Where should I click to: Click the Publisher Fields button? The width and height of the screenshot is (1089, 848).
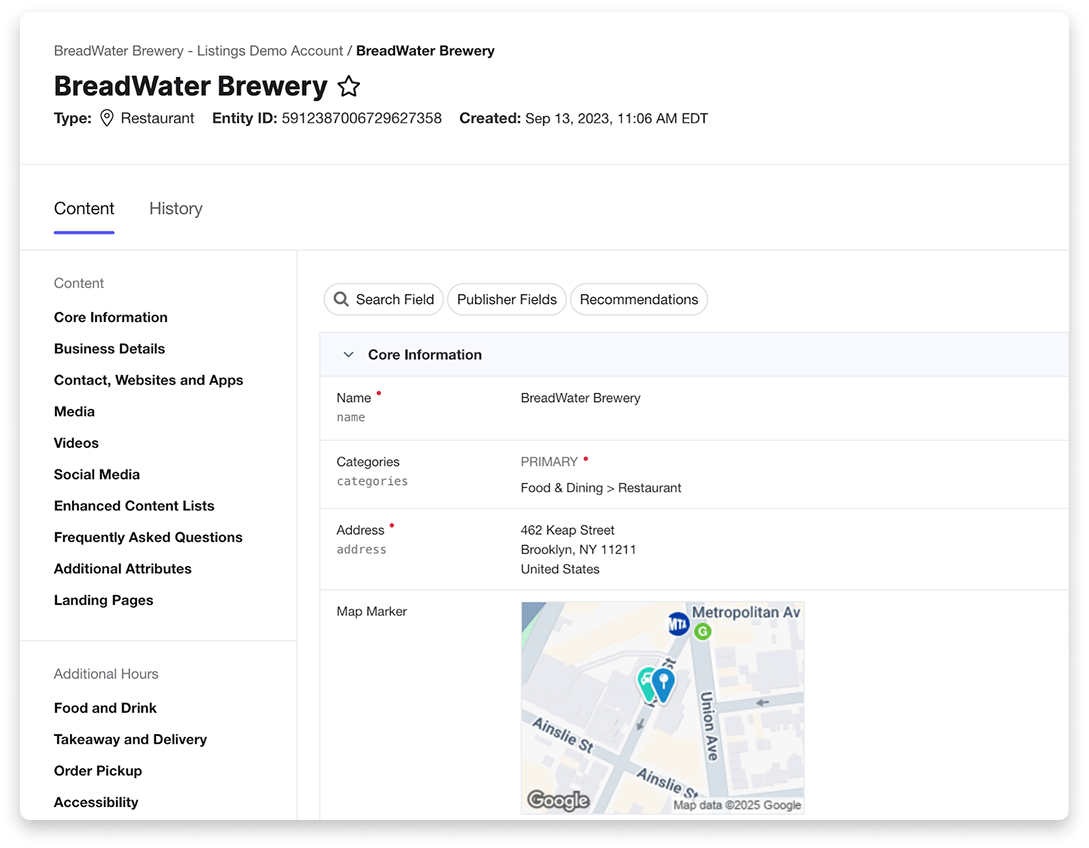[x=507, y=299]
